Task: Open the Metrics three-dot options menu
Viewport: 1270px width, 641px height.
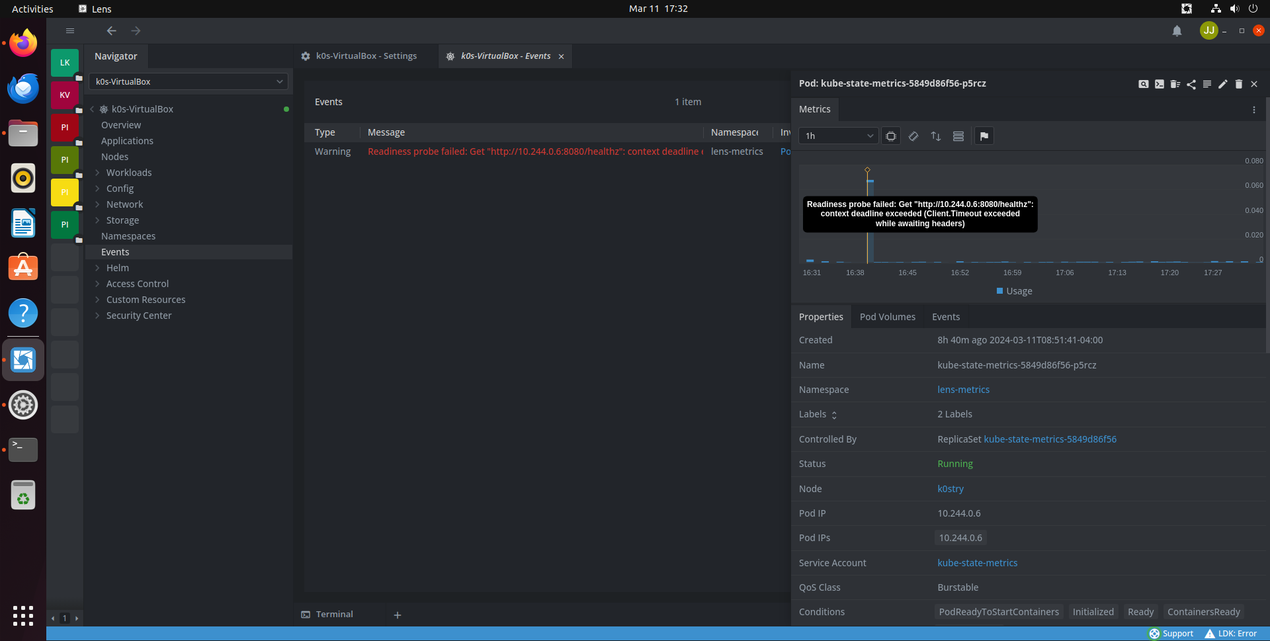Action: click(x=1254, y=110)
